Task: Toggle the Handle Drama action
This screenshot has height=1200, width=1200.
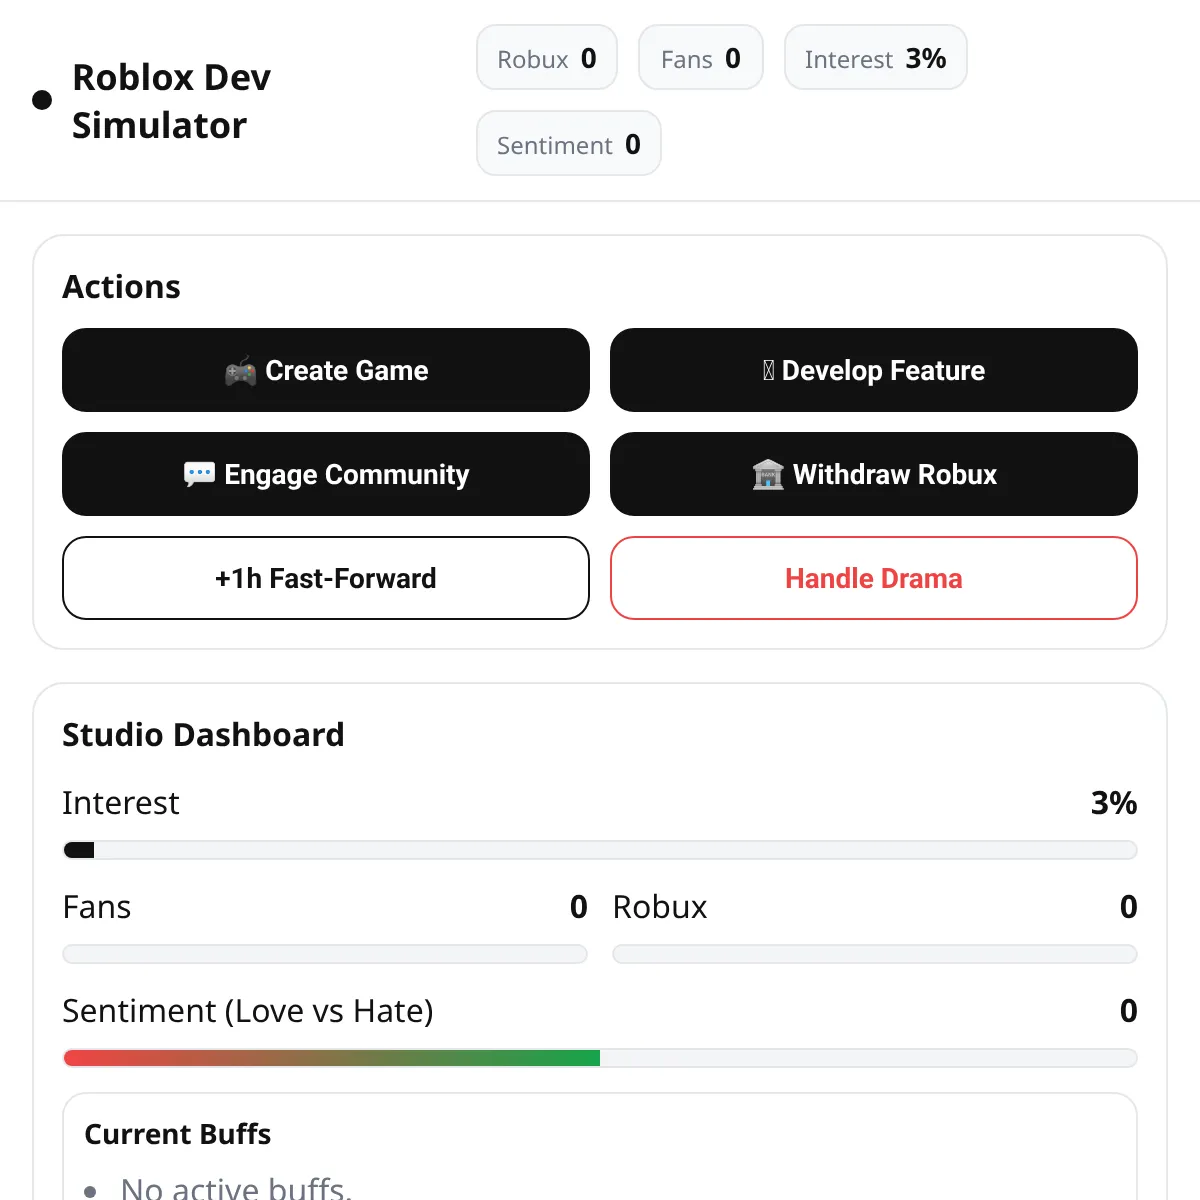Action: click(873, 578)
